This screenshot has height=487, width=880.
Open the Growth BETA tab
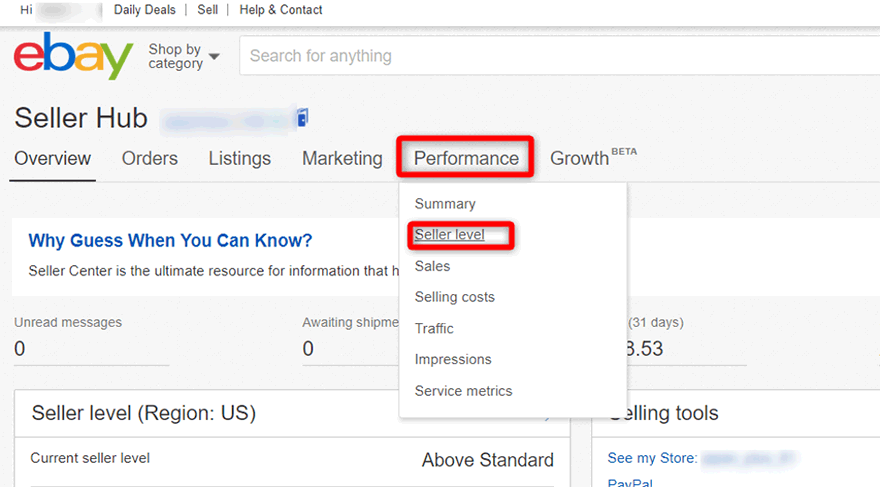point(593,158)
